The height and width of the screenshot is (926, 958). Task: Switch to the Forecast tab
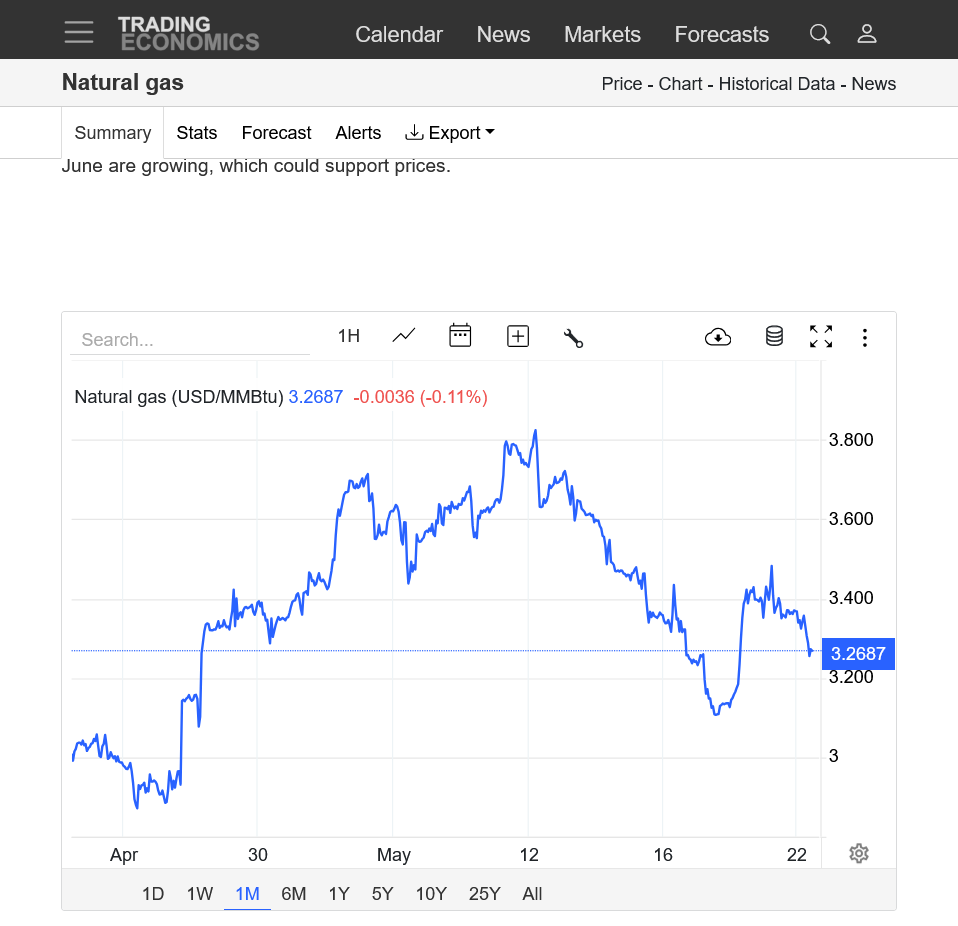[276, 133]
